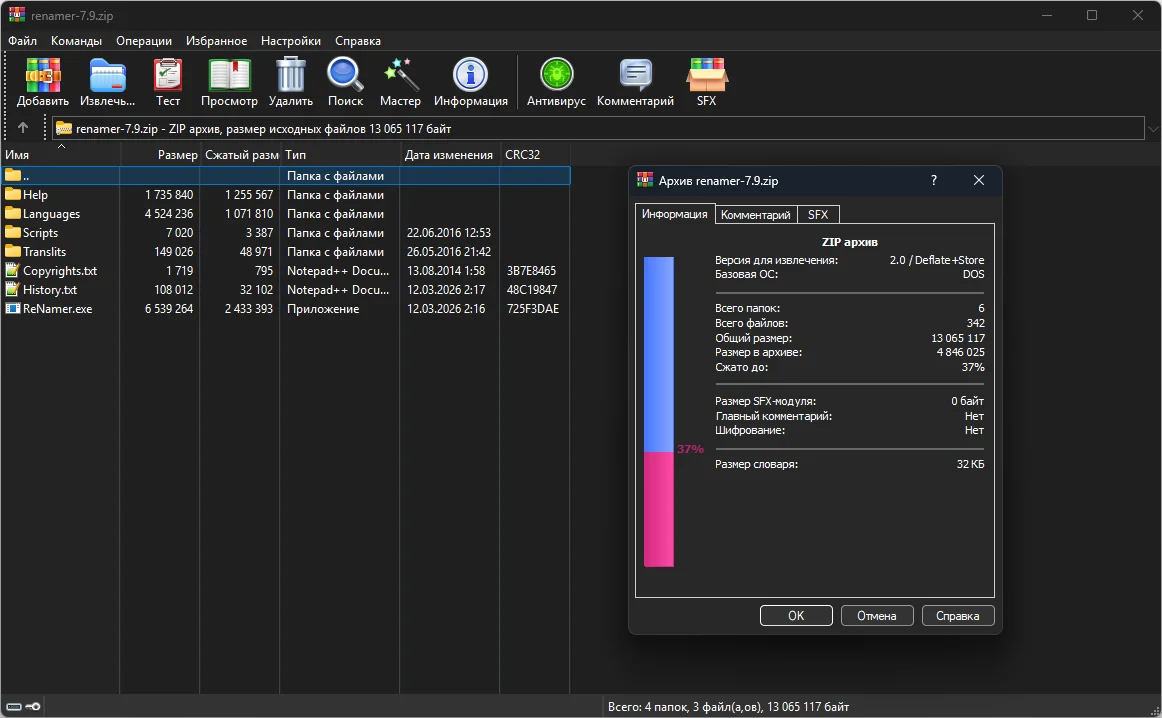Switch to the Комментарий tab in dialog
This screenshot has height=718, width=1162.
click(x=756, y=215)
